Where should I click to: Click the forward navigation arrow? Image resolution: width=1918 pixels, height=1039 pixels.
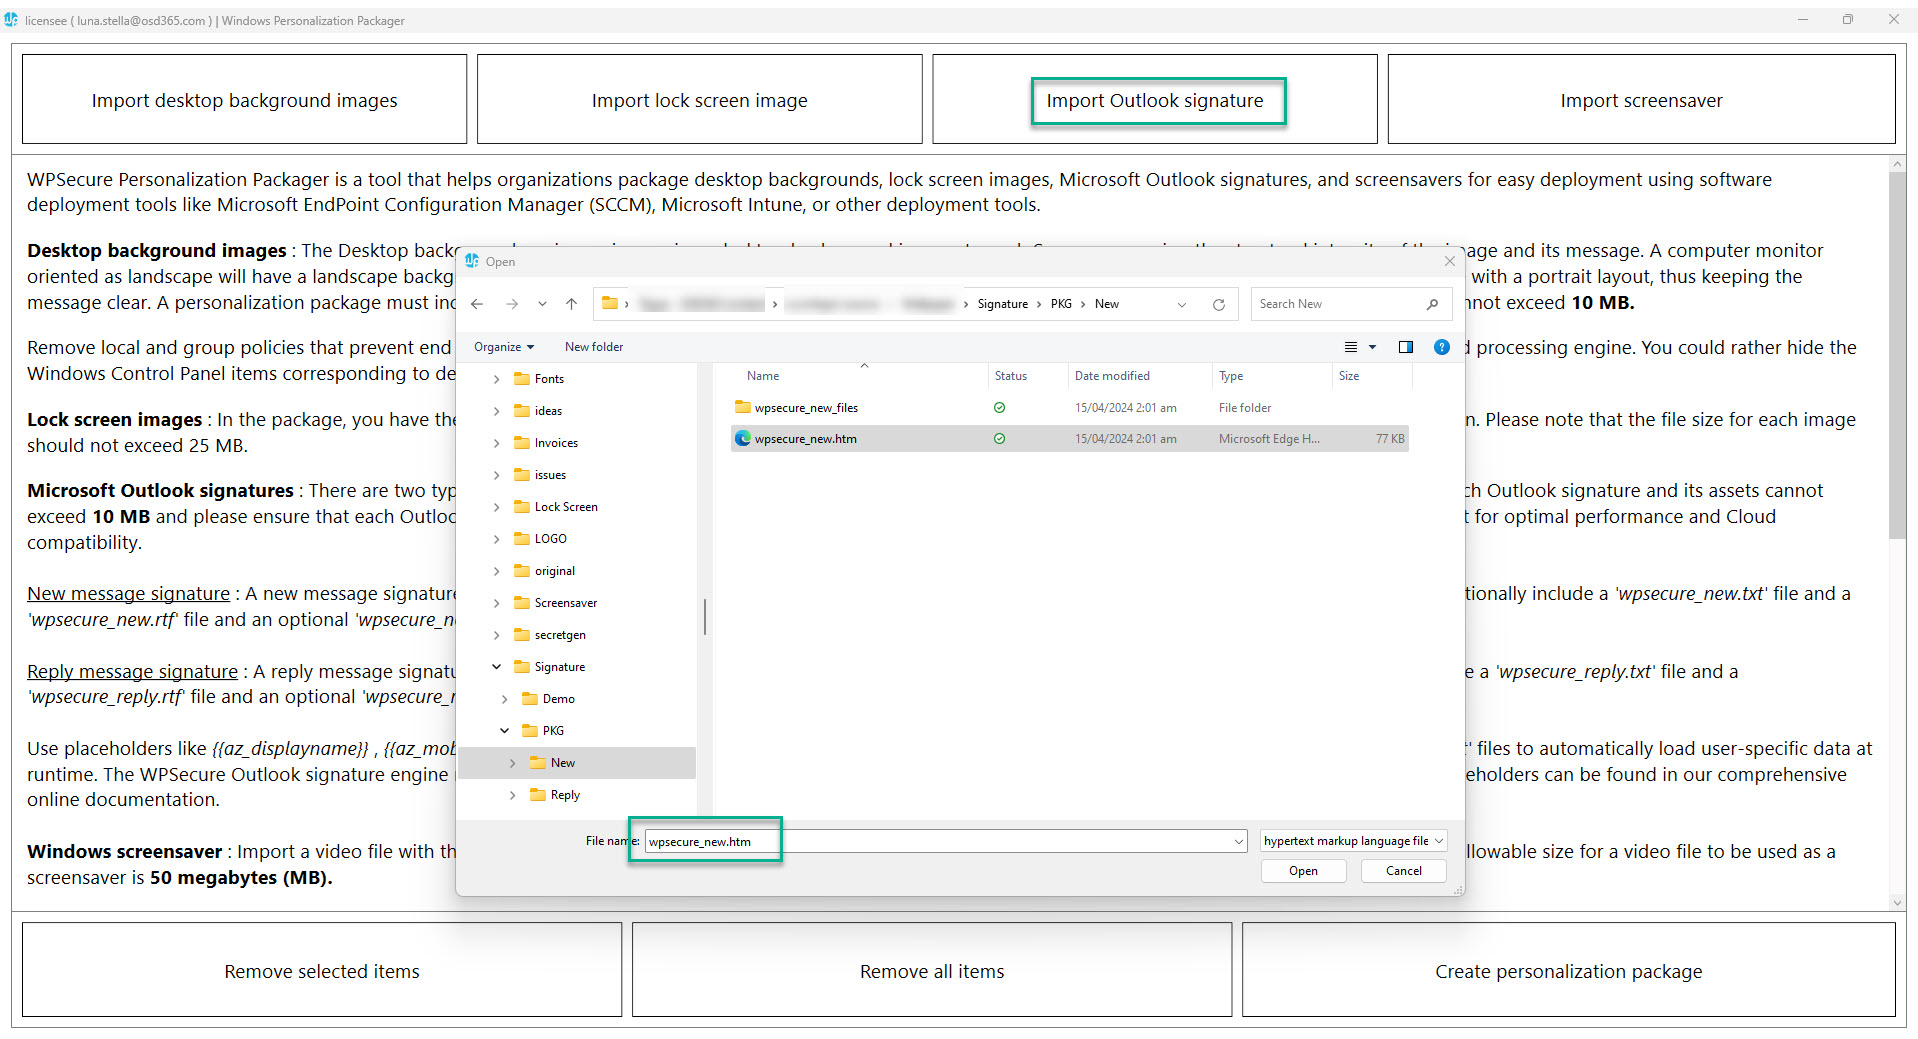coord(512,304)
